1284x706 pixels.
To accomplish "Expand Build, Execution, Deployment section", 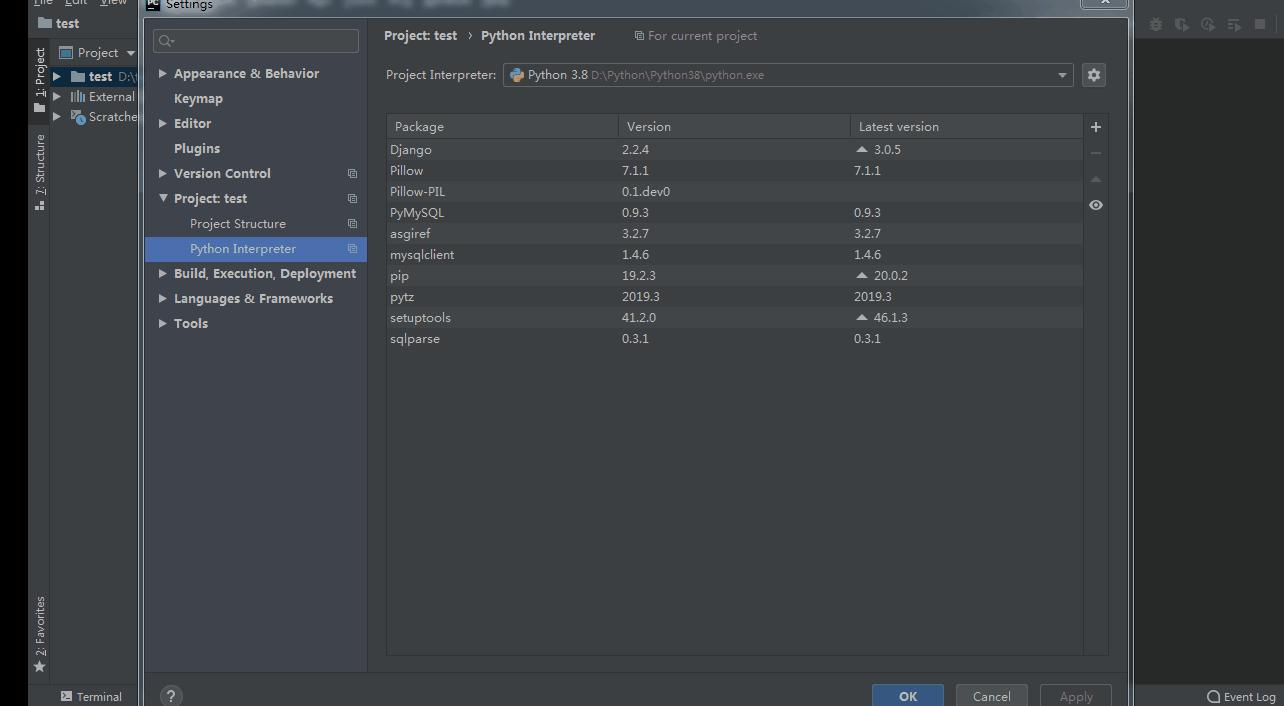I will coord(163,273).
